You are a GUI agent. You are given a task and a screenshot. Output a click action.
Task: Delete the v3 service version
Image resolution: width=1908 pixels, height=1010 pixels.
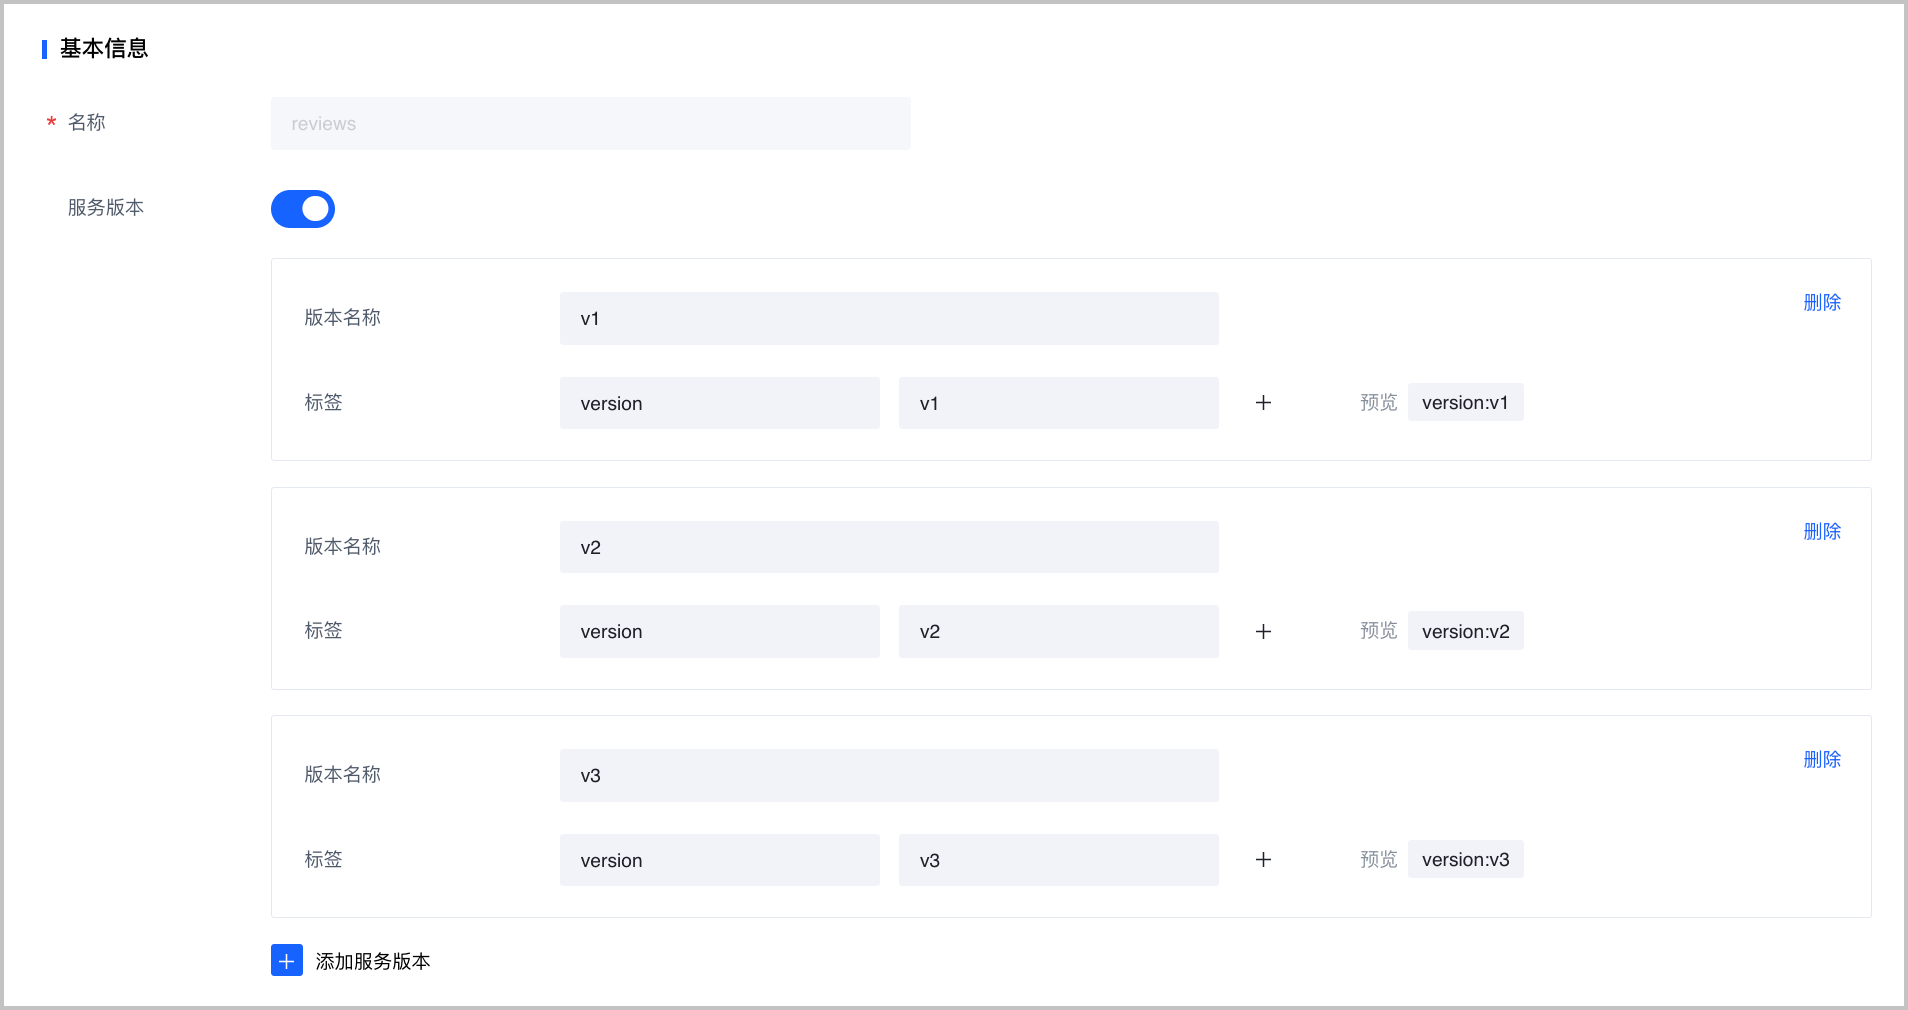(x=1821, y=760)
